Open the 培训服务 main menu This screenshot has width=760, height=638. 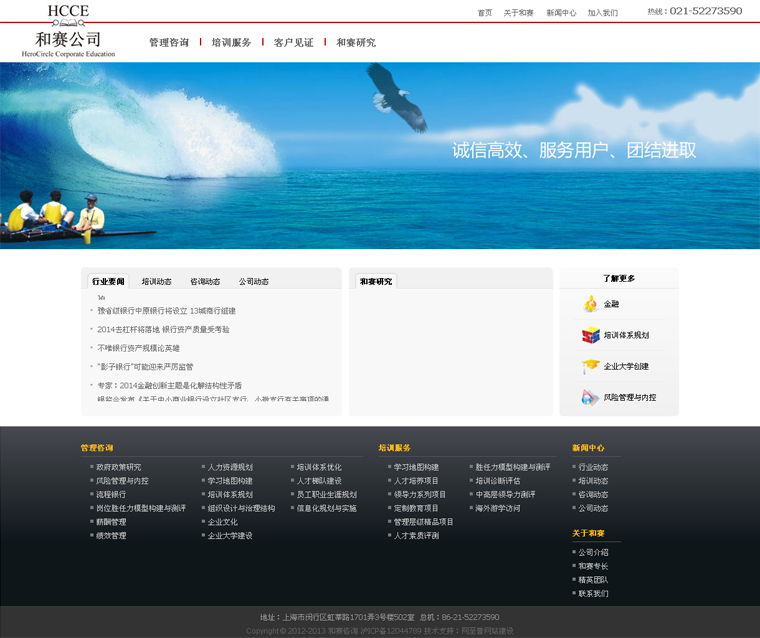click(231, 43)
